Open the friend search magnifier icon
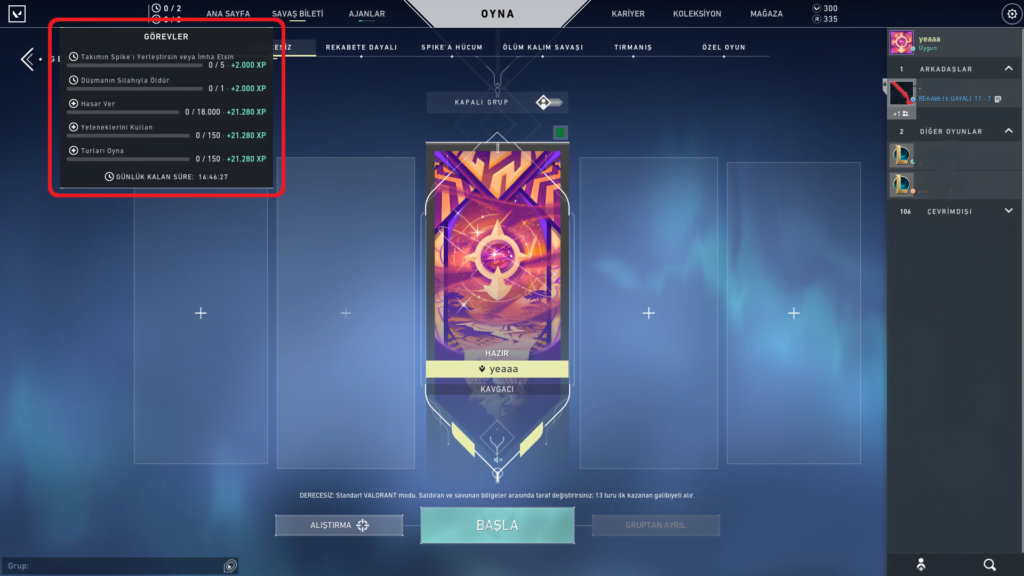The width and height of the screenshot is (1024, 576). 989,564
